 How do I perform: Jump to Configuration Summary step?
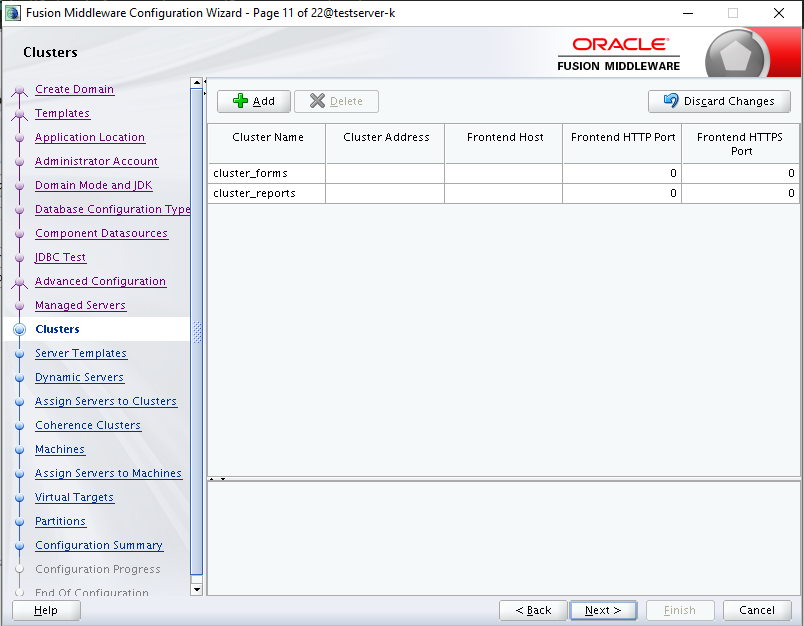tap(99, 546)
